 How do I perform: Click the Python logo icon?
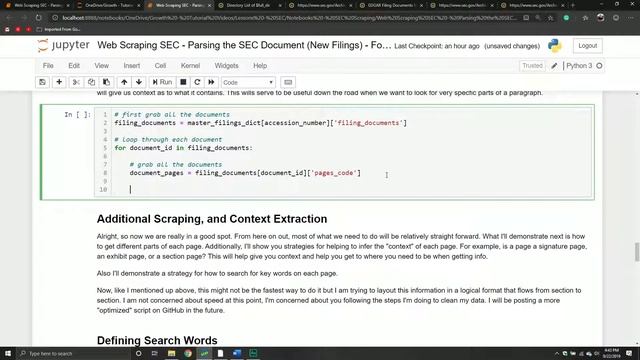[555, 46]
